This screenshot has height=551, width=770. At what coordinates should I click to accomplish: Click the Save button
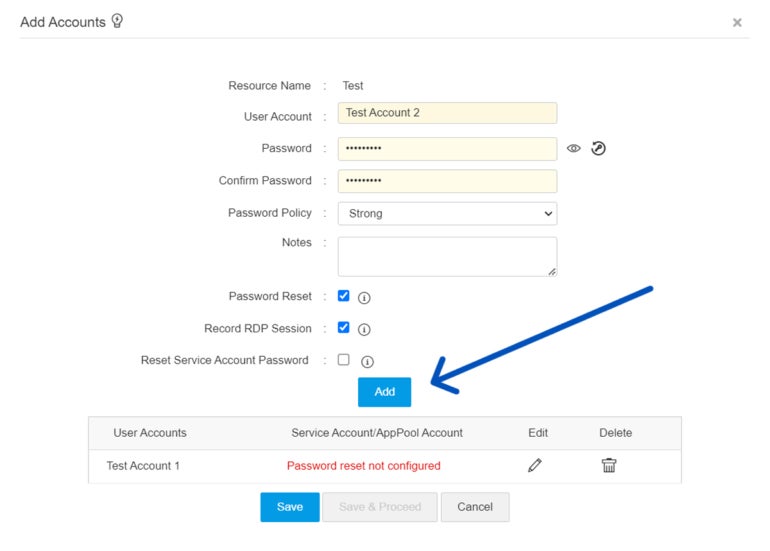click(x=290, y=507)
